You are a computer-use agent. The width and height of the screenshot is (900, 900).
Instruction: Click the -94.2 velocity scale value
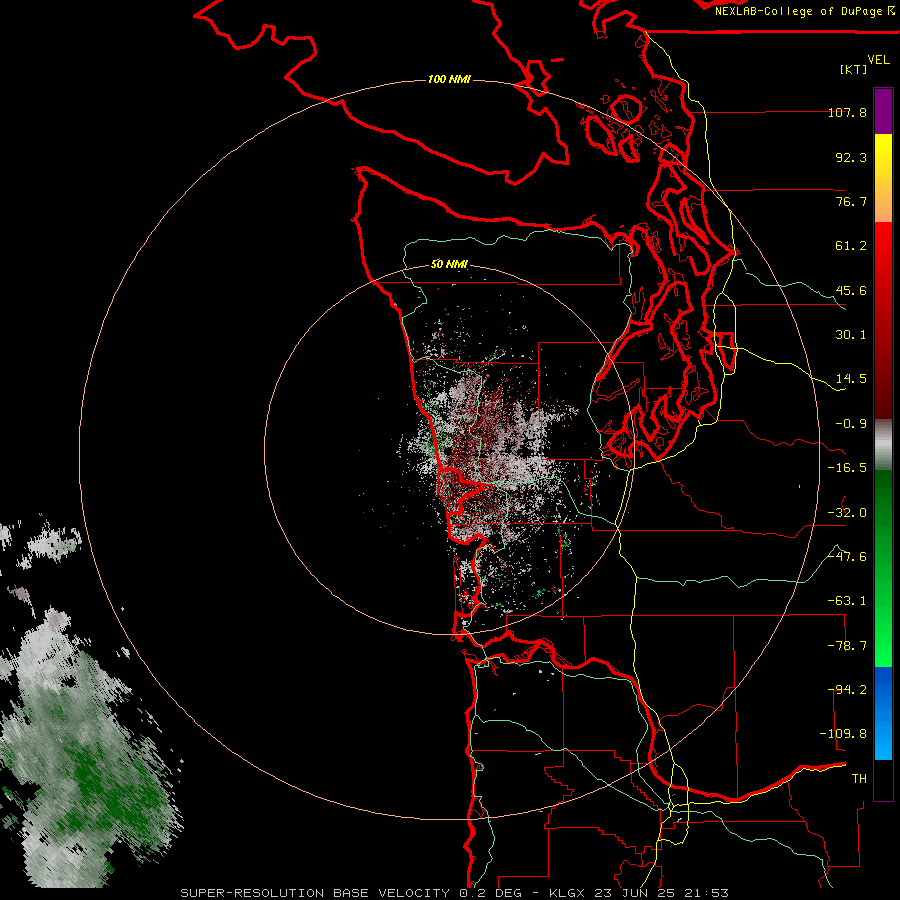(x=847, y=690)
